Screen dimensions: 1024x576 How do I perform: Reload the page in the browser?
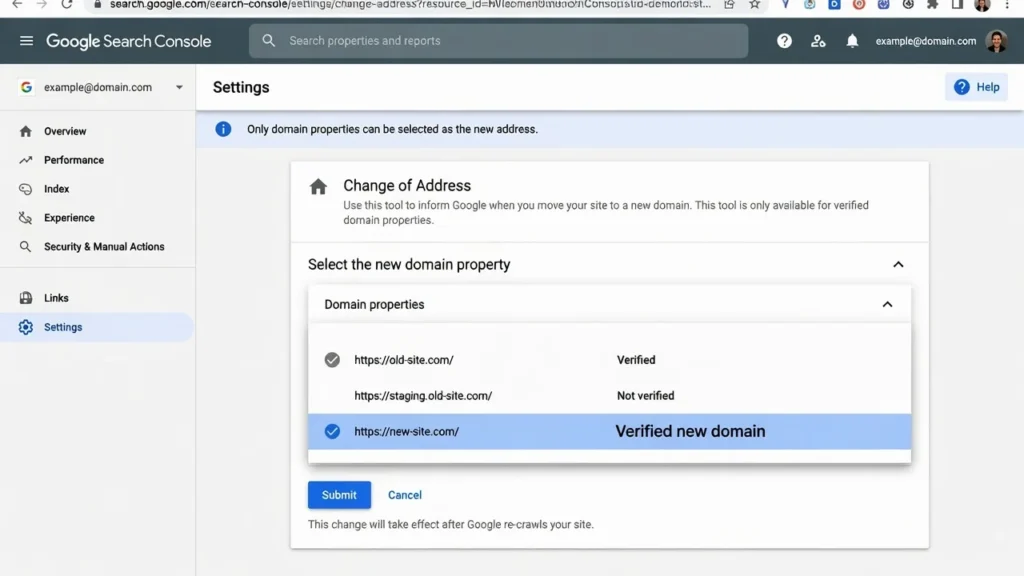(x=67, y=5)
